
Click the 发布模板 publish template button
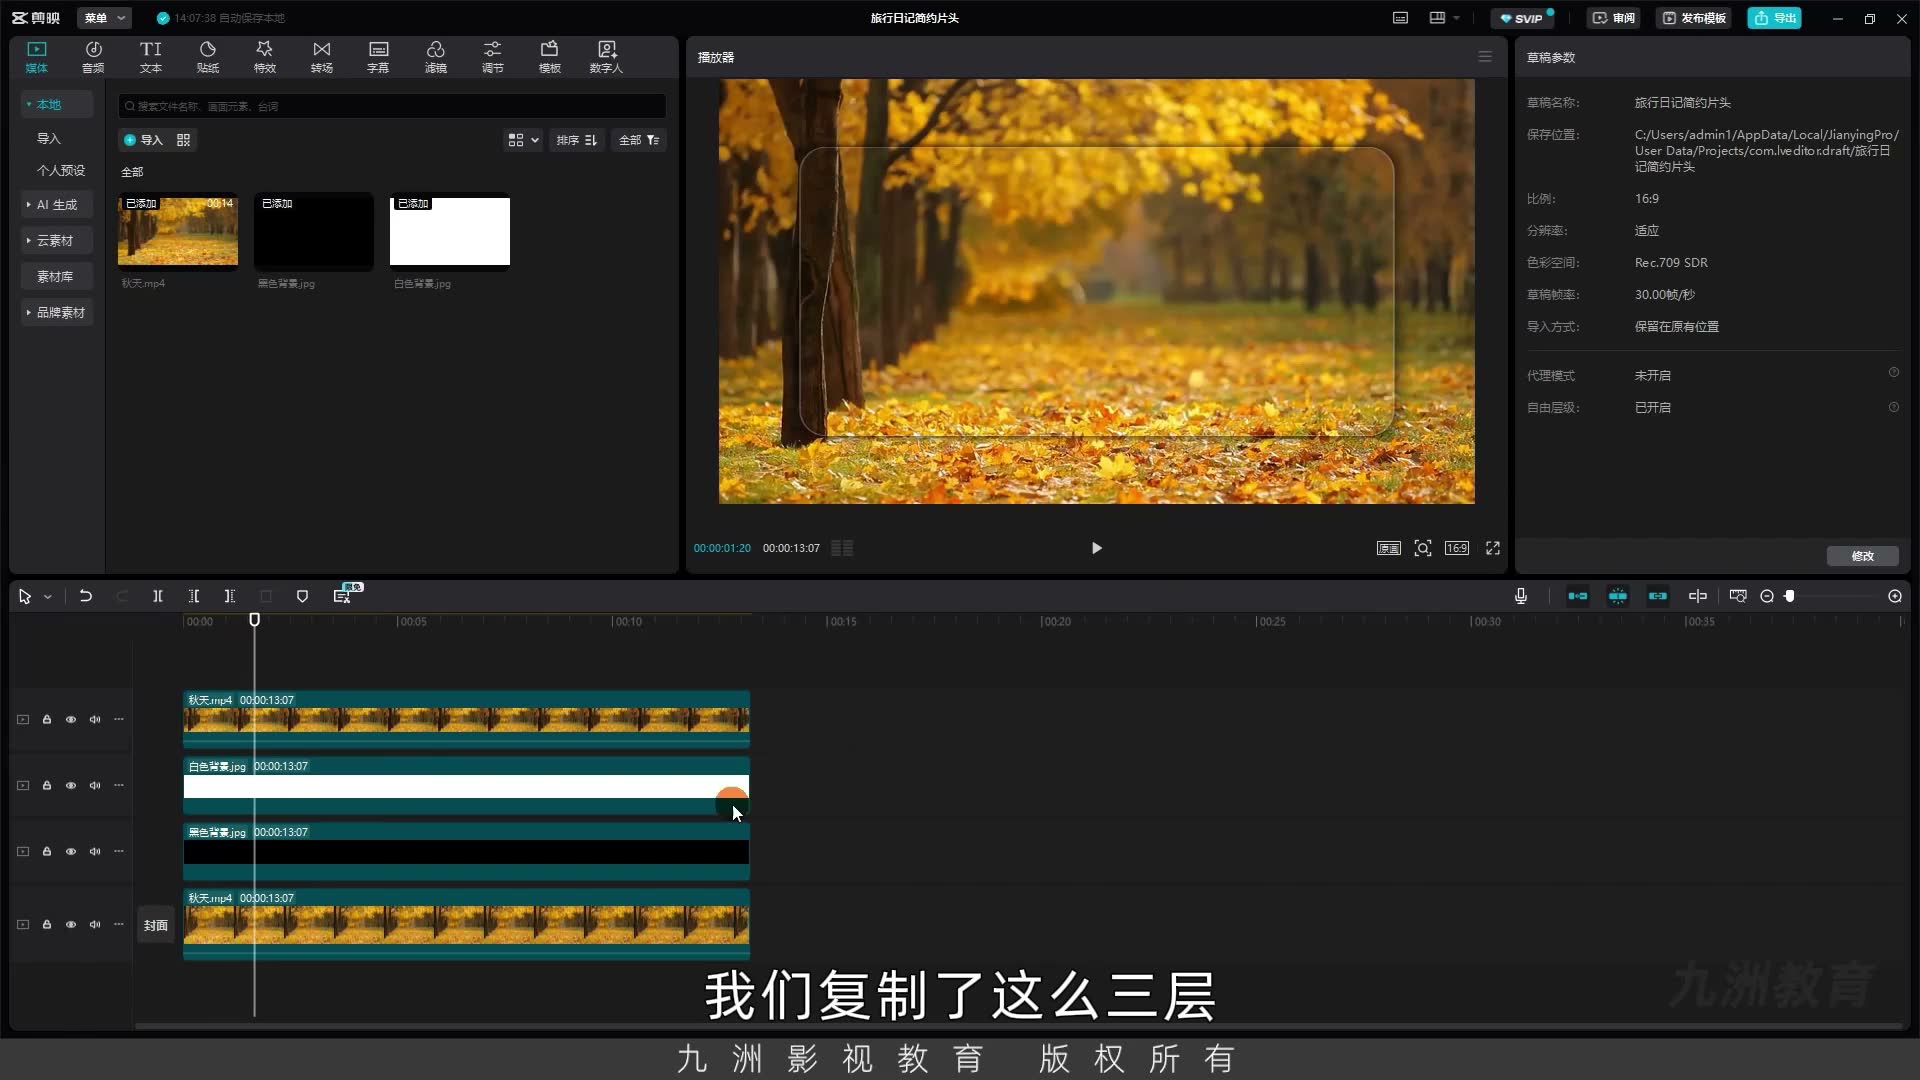[1694, 18]
